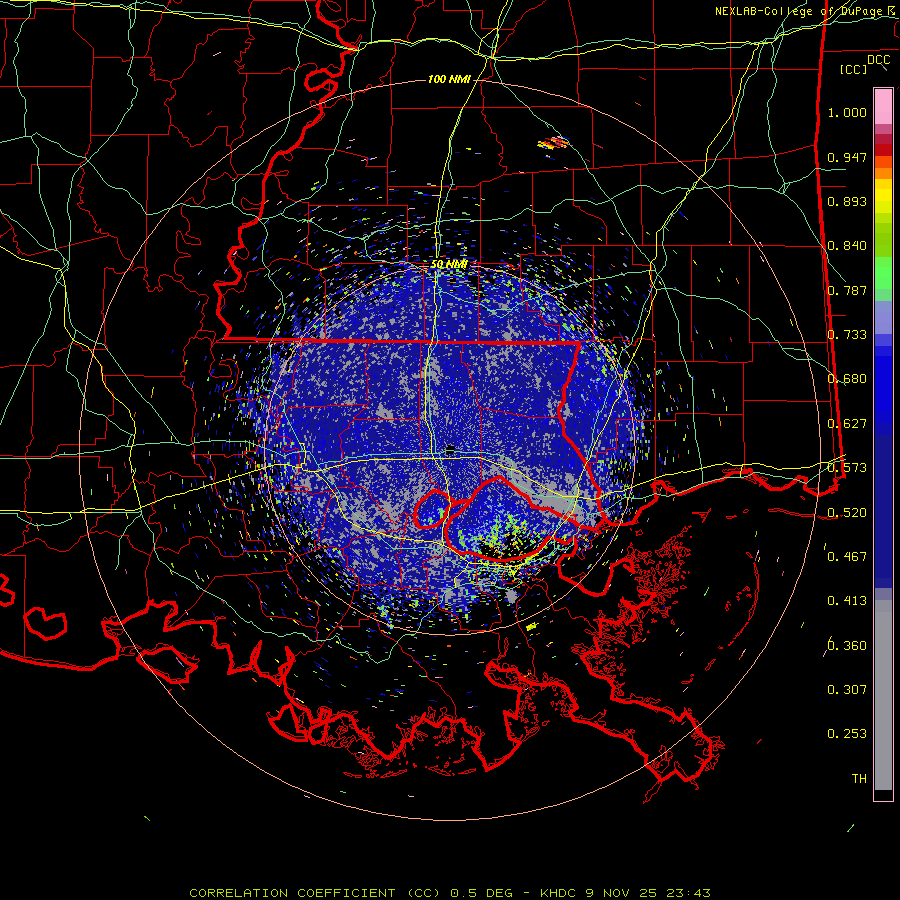Click the CORRELATION COEFFICIENT (CC) caption text
The width and height of the screenshot is (900, 900).
point(315,893)
